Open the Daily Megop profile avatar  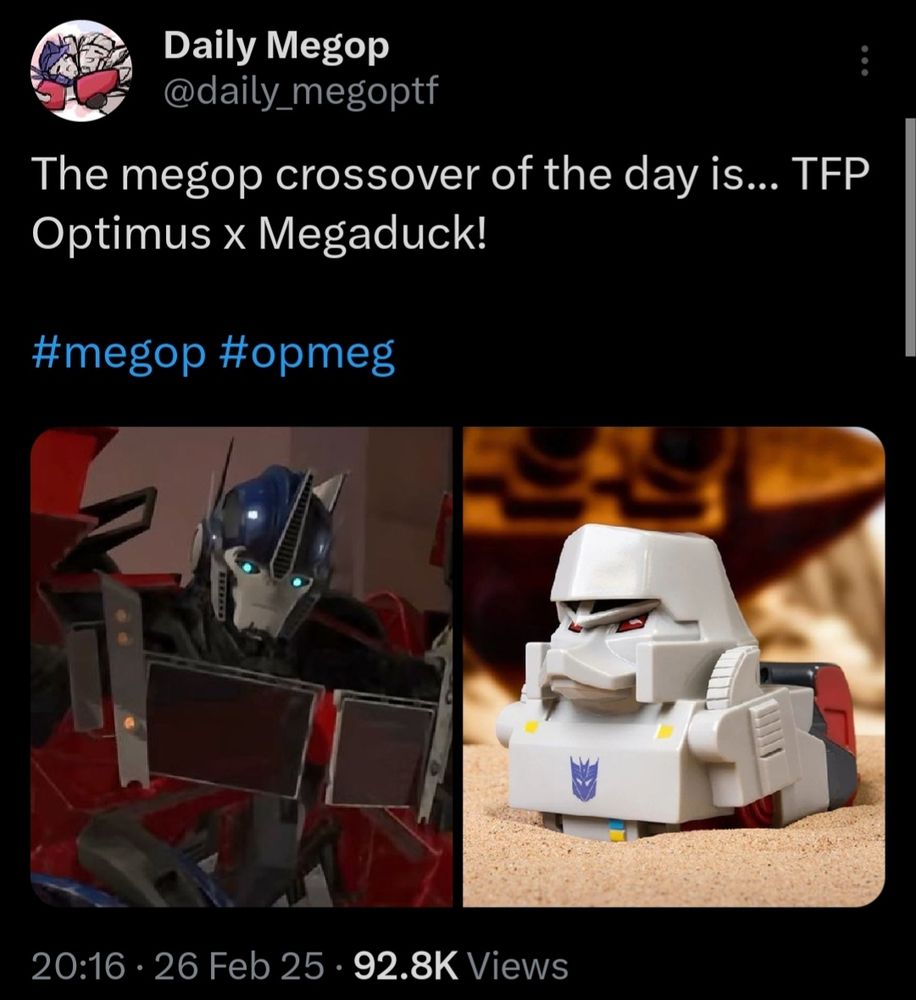click(x=81, y=70)
